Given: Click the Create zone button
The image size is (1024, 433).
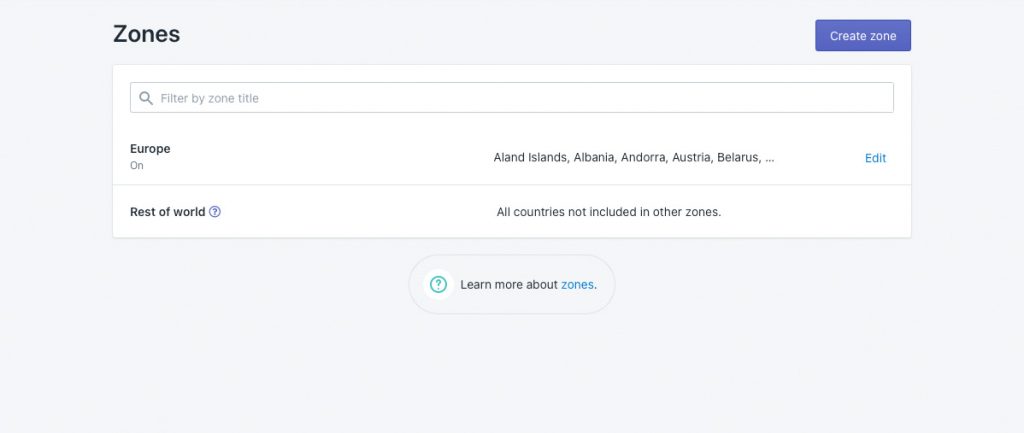Looking at the screenshot, I should 863,35.
